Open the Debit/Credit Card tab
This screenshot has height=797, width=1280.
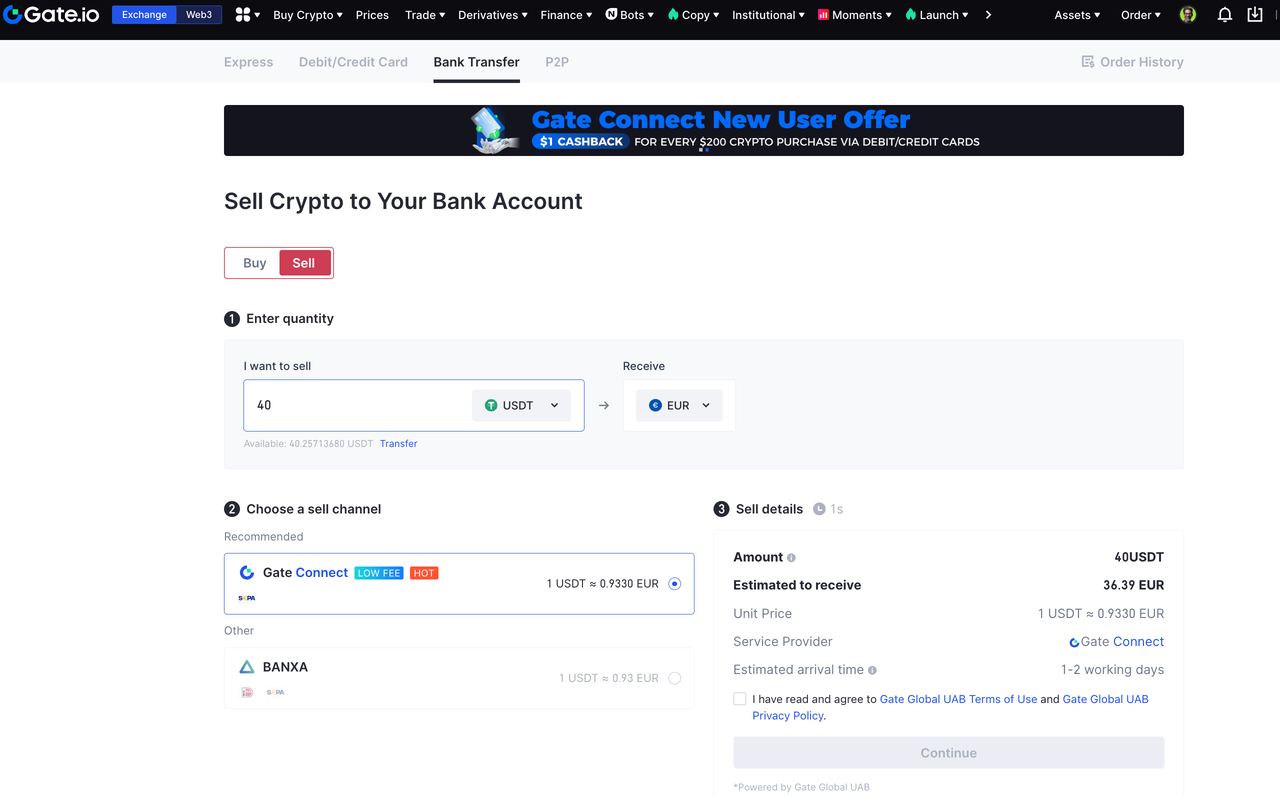(353, 62)
